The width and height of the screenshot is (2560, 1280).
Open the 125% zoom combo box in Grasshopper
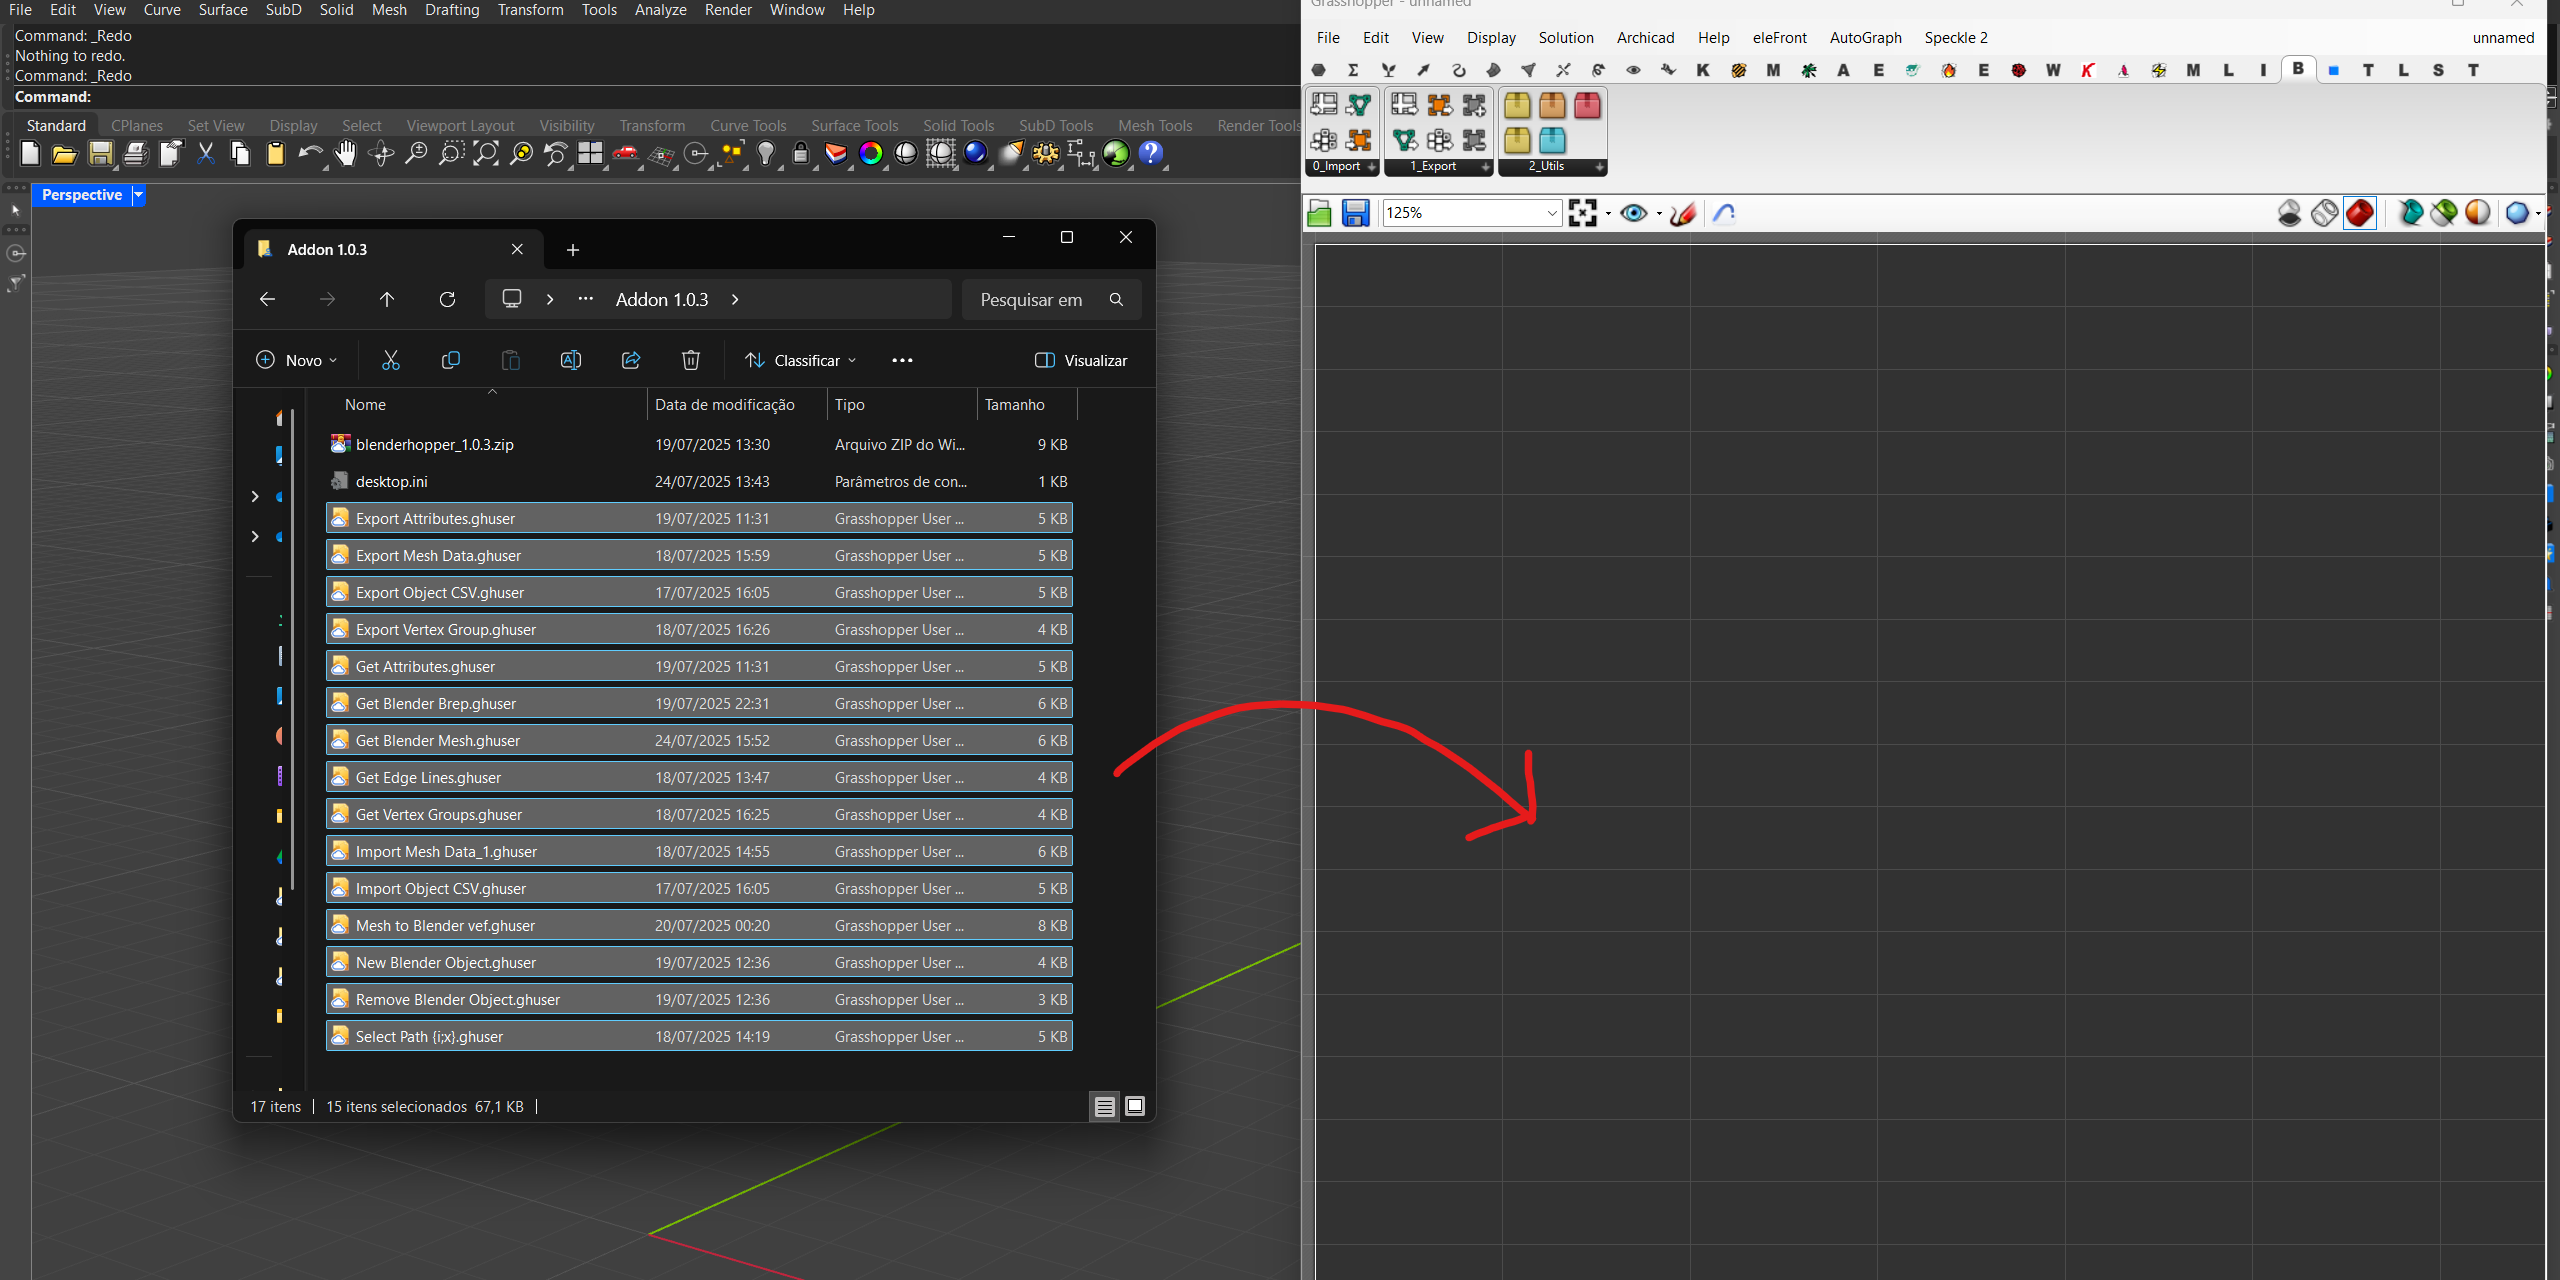tap(1472, 213)
